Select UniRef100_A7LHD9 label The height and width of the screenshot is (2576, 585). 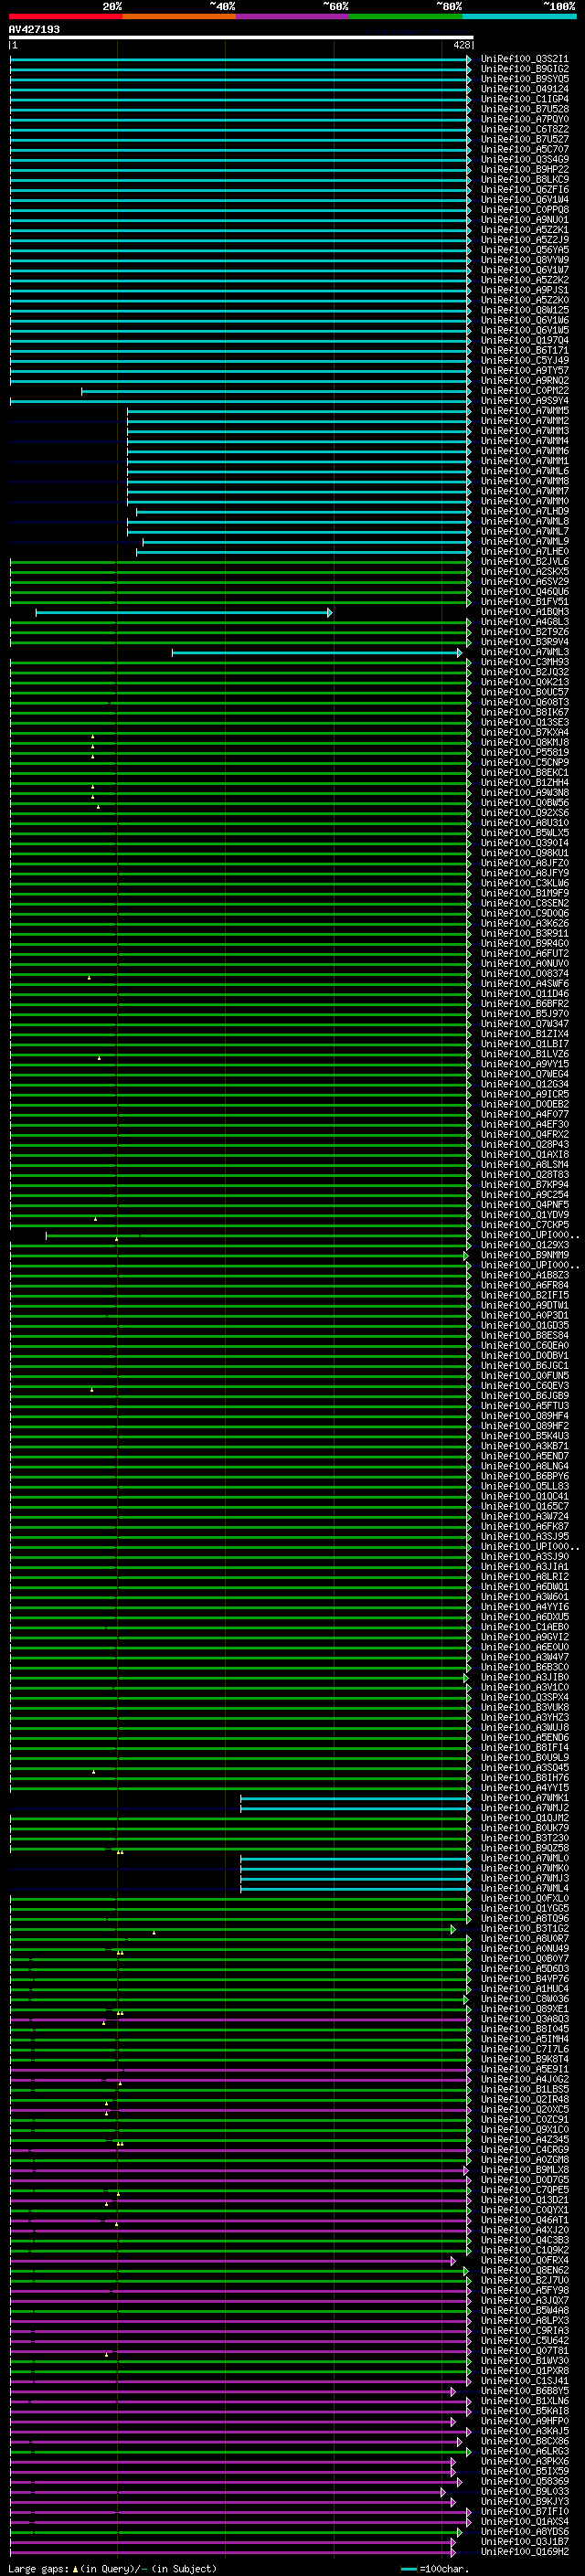coord(525,511)
